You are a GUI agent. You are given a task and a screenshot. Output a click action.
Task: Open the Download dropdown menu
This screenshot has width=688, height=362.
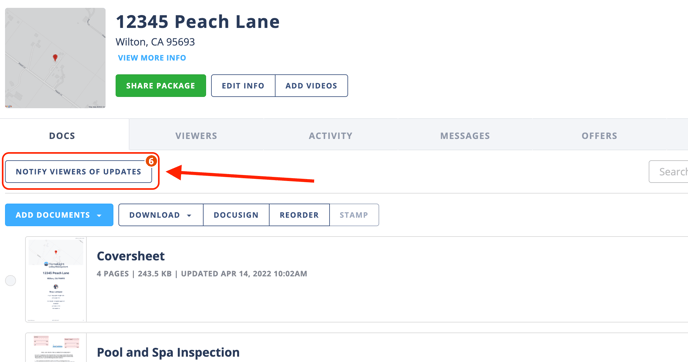pyautogui.click(x=161, y=215)
